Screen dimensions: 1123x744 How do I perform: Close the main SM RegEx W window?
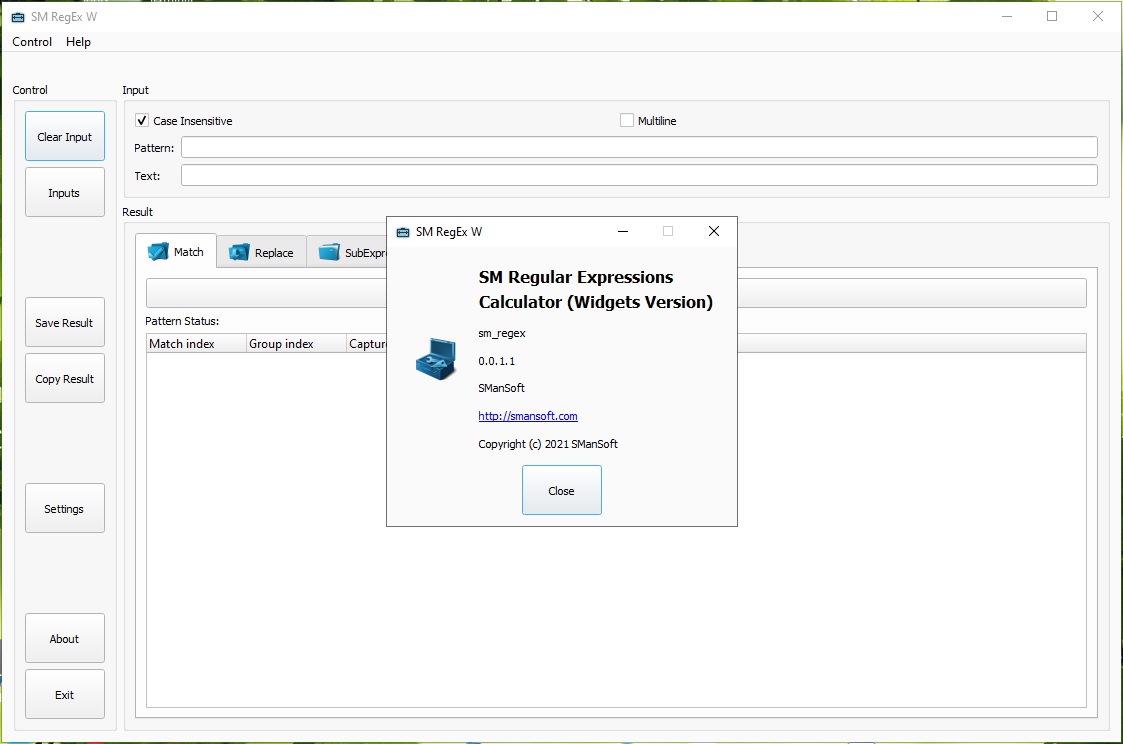(x=1097, y=16)
